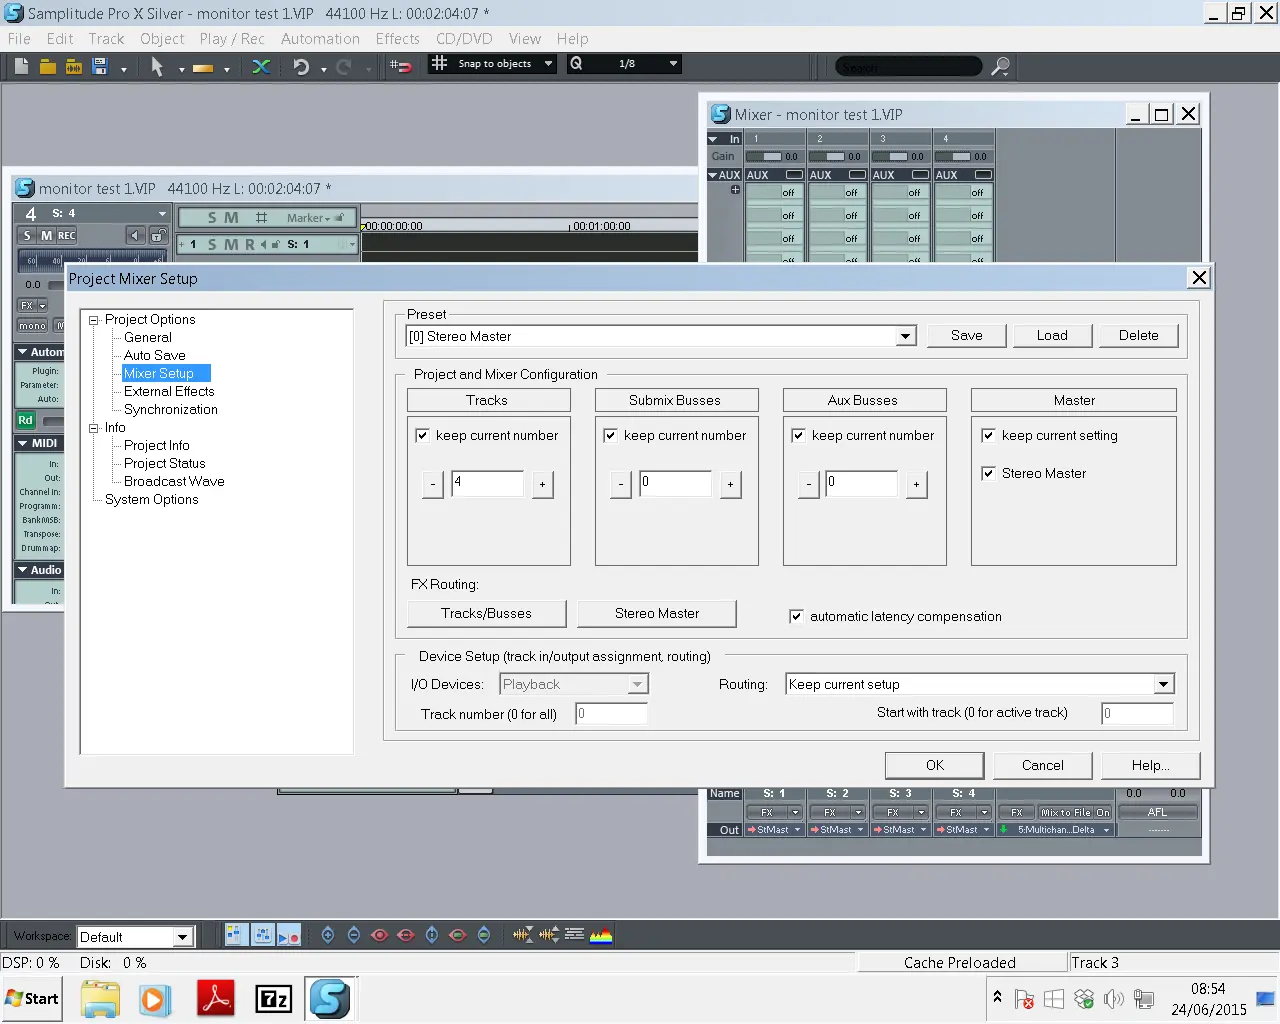Viewport: 1280px width, 1024px height.
Task: Open the Automation menu
Action: 320,39
